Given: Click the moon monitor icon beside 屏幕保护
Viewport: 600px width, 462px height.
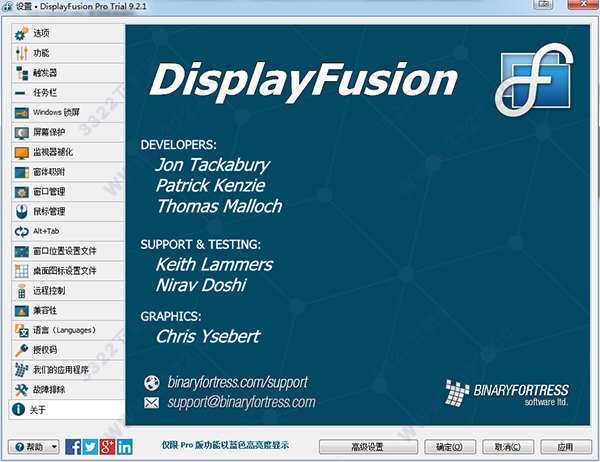Looking at the screenshot, I should tap(21, 133).
